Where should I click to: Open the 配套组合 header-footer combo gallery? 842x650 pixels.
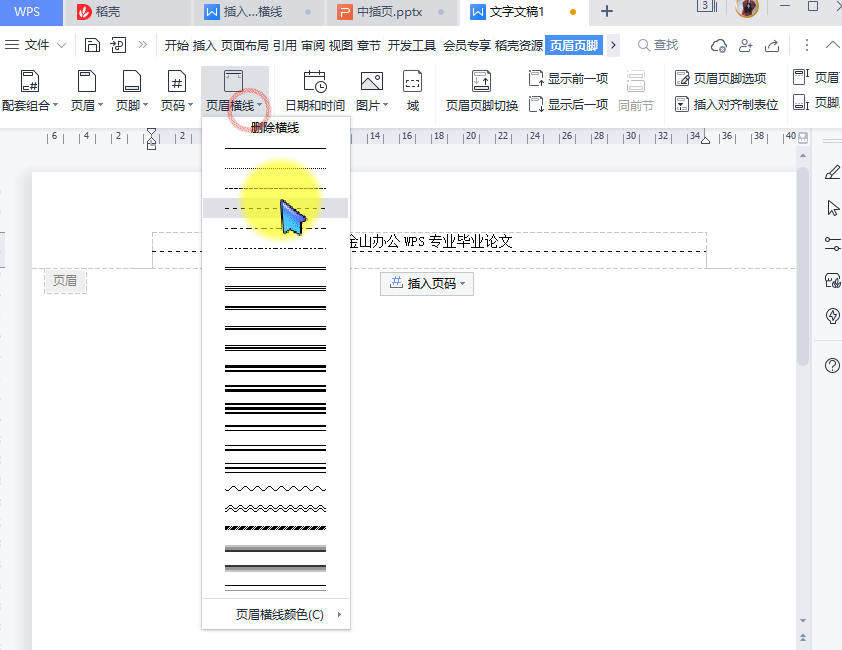pyautogui.click(x=30, y=90)
